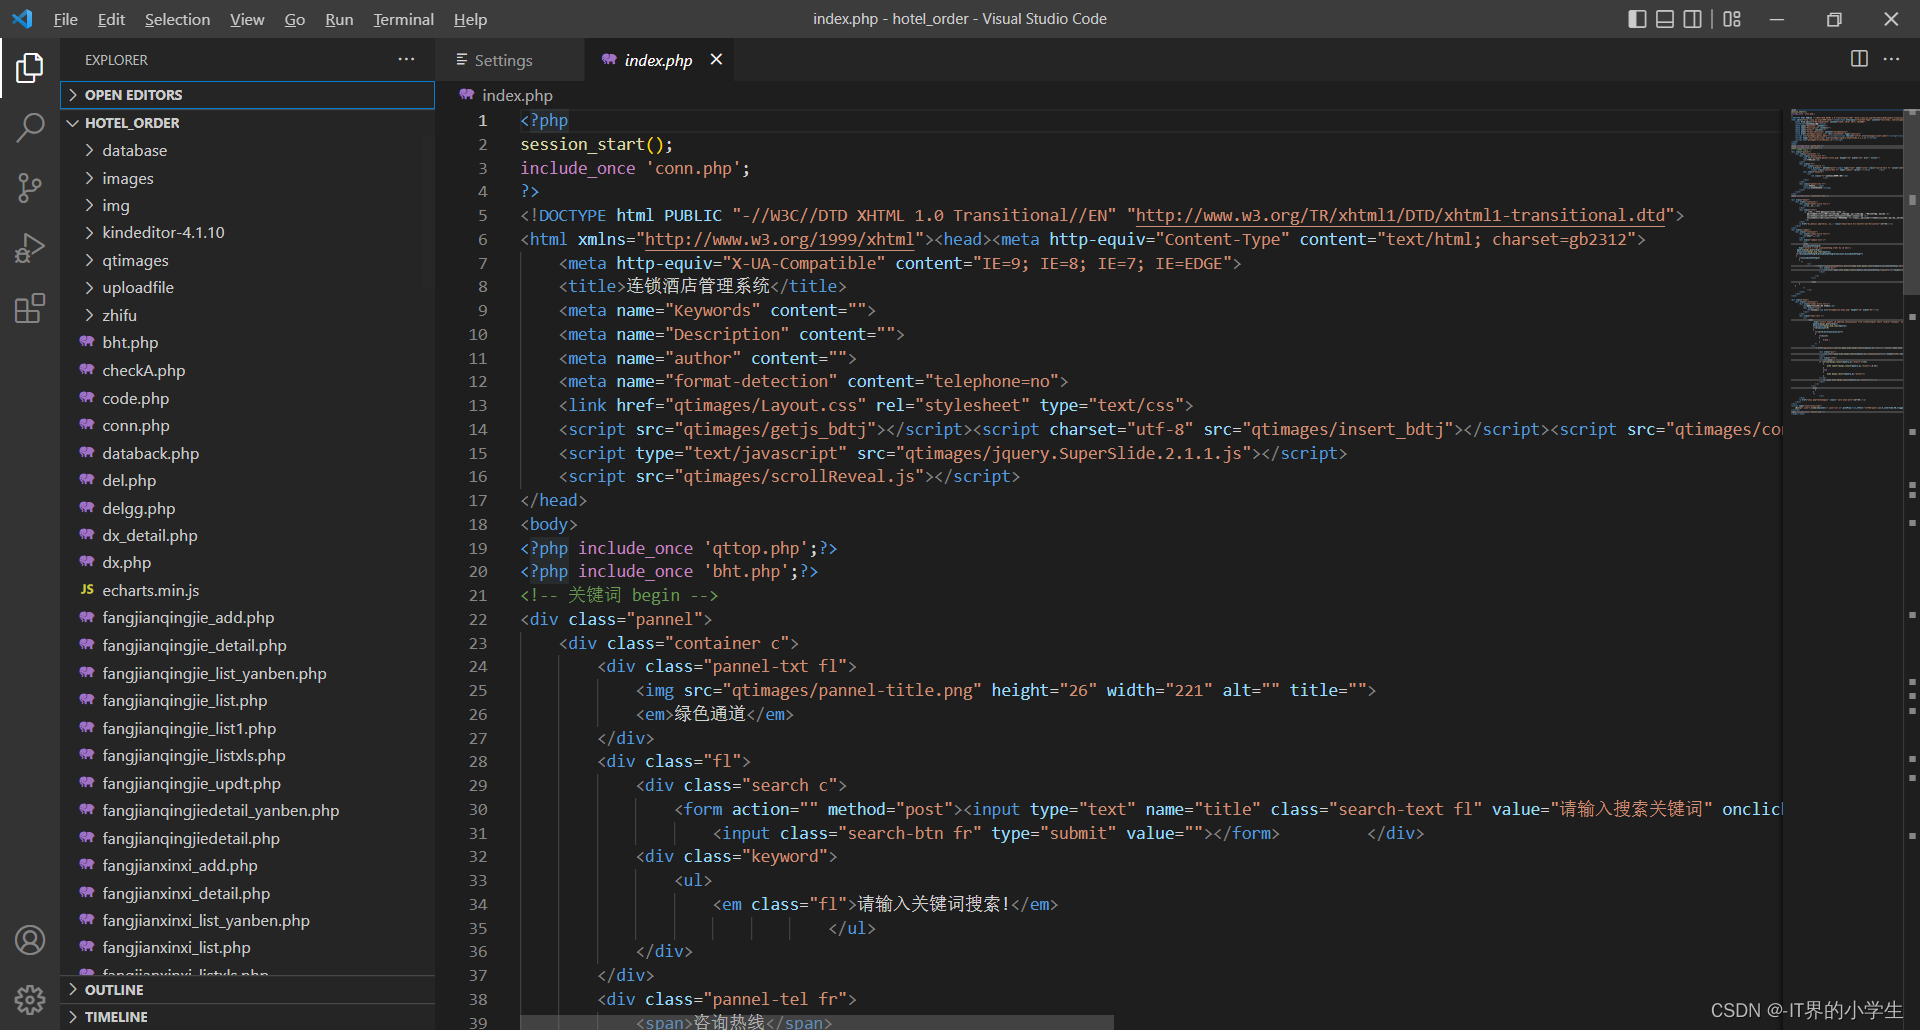The image size is (1920, 1030).
Task: Expand the TIMELINE section
Action: click(x=247, y=1017)
